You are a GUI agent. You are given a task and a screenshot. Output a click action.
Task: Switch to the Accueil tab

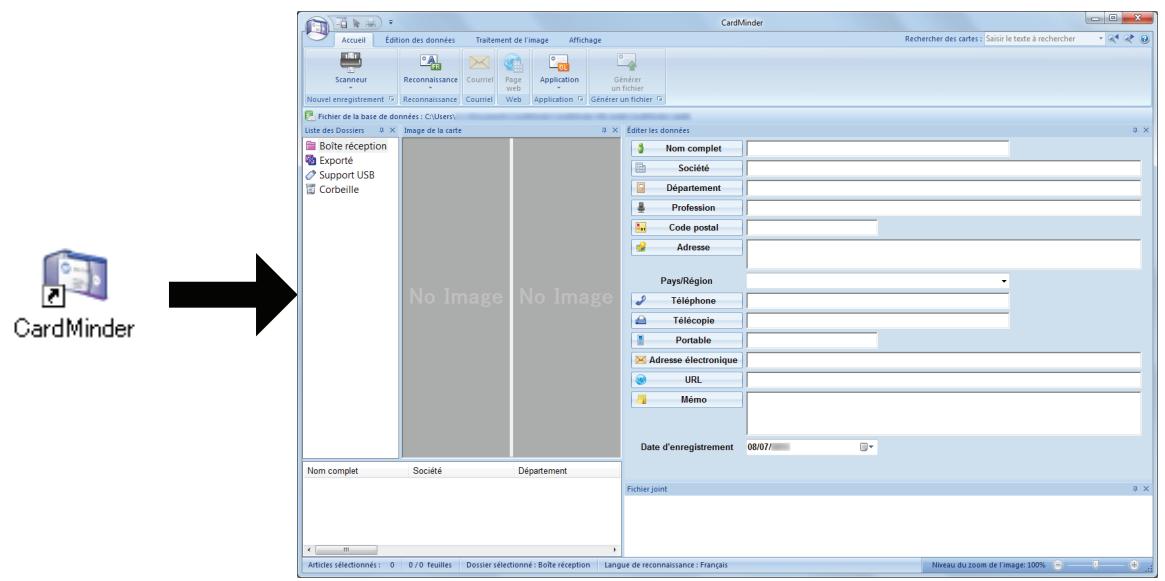(354, 40)
